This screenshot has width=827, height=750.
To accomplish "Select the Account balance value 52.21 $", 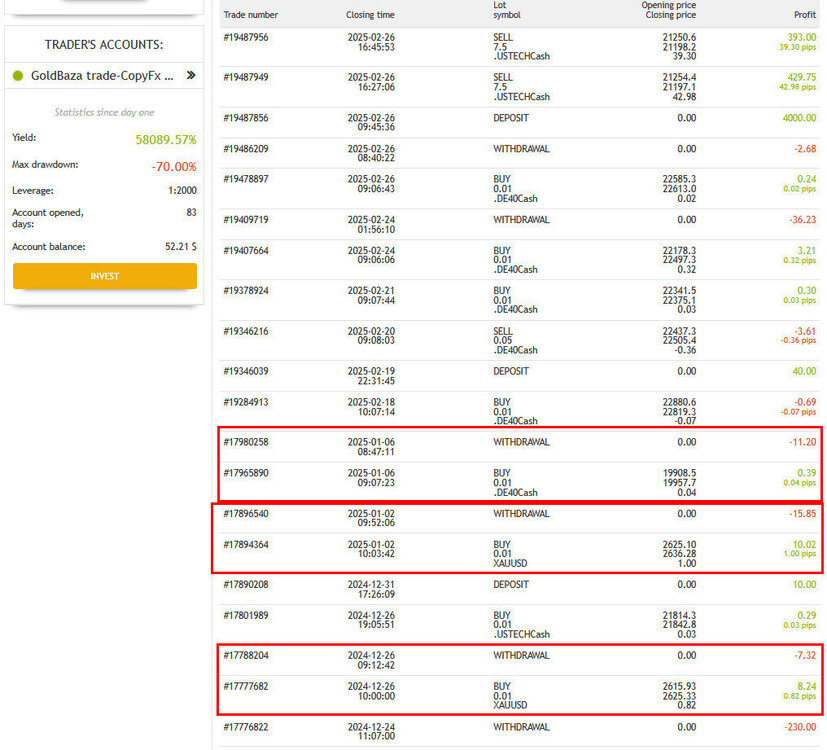I will pos(180,246).
